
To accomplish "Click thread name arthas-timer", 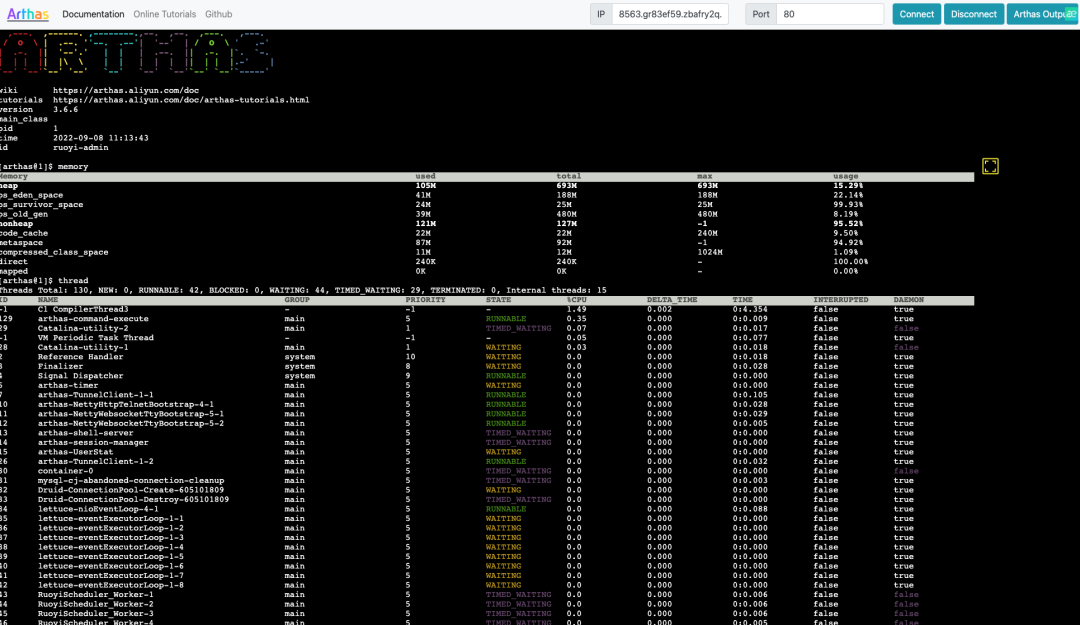I will [68, 385].
